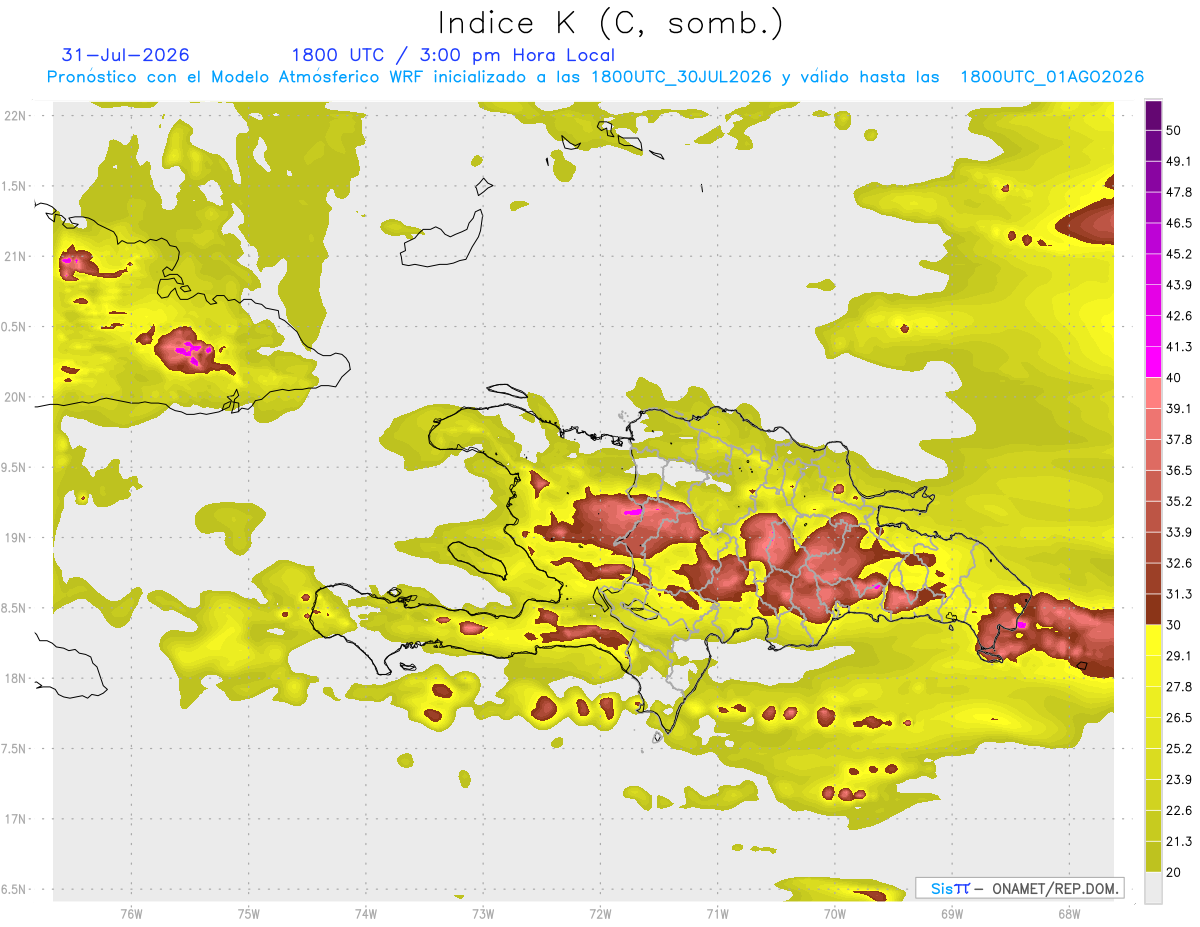Click legend value '49.1'
Viewport: 1200px width, 927px height.
pyautogui.click(x=1179, y=161)
